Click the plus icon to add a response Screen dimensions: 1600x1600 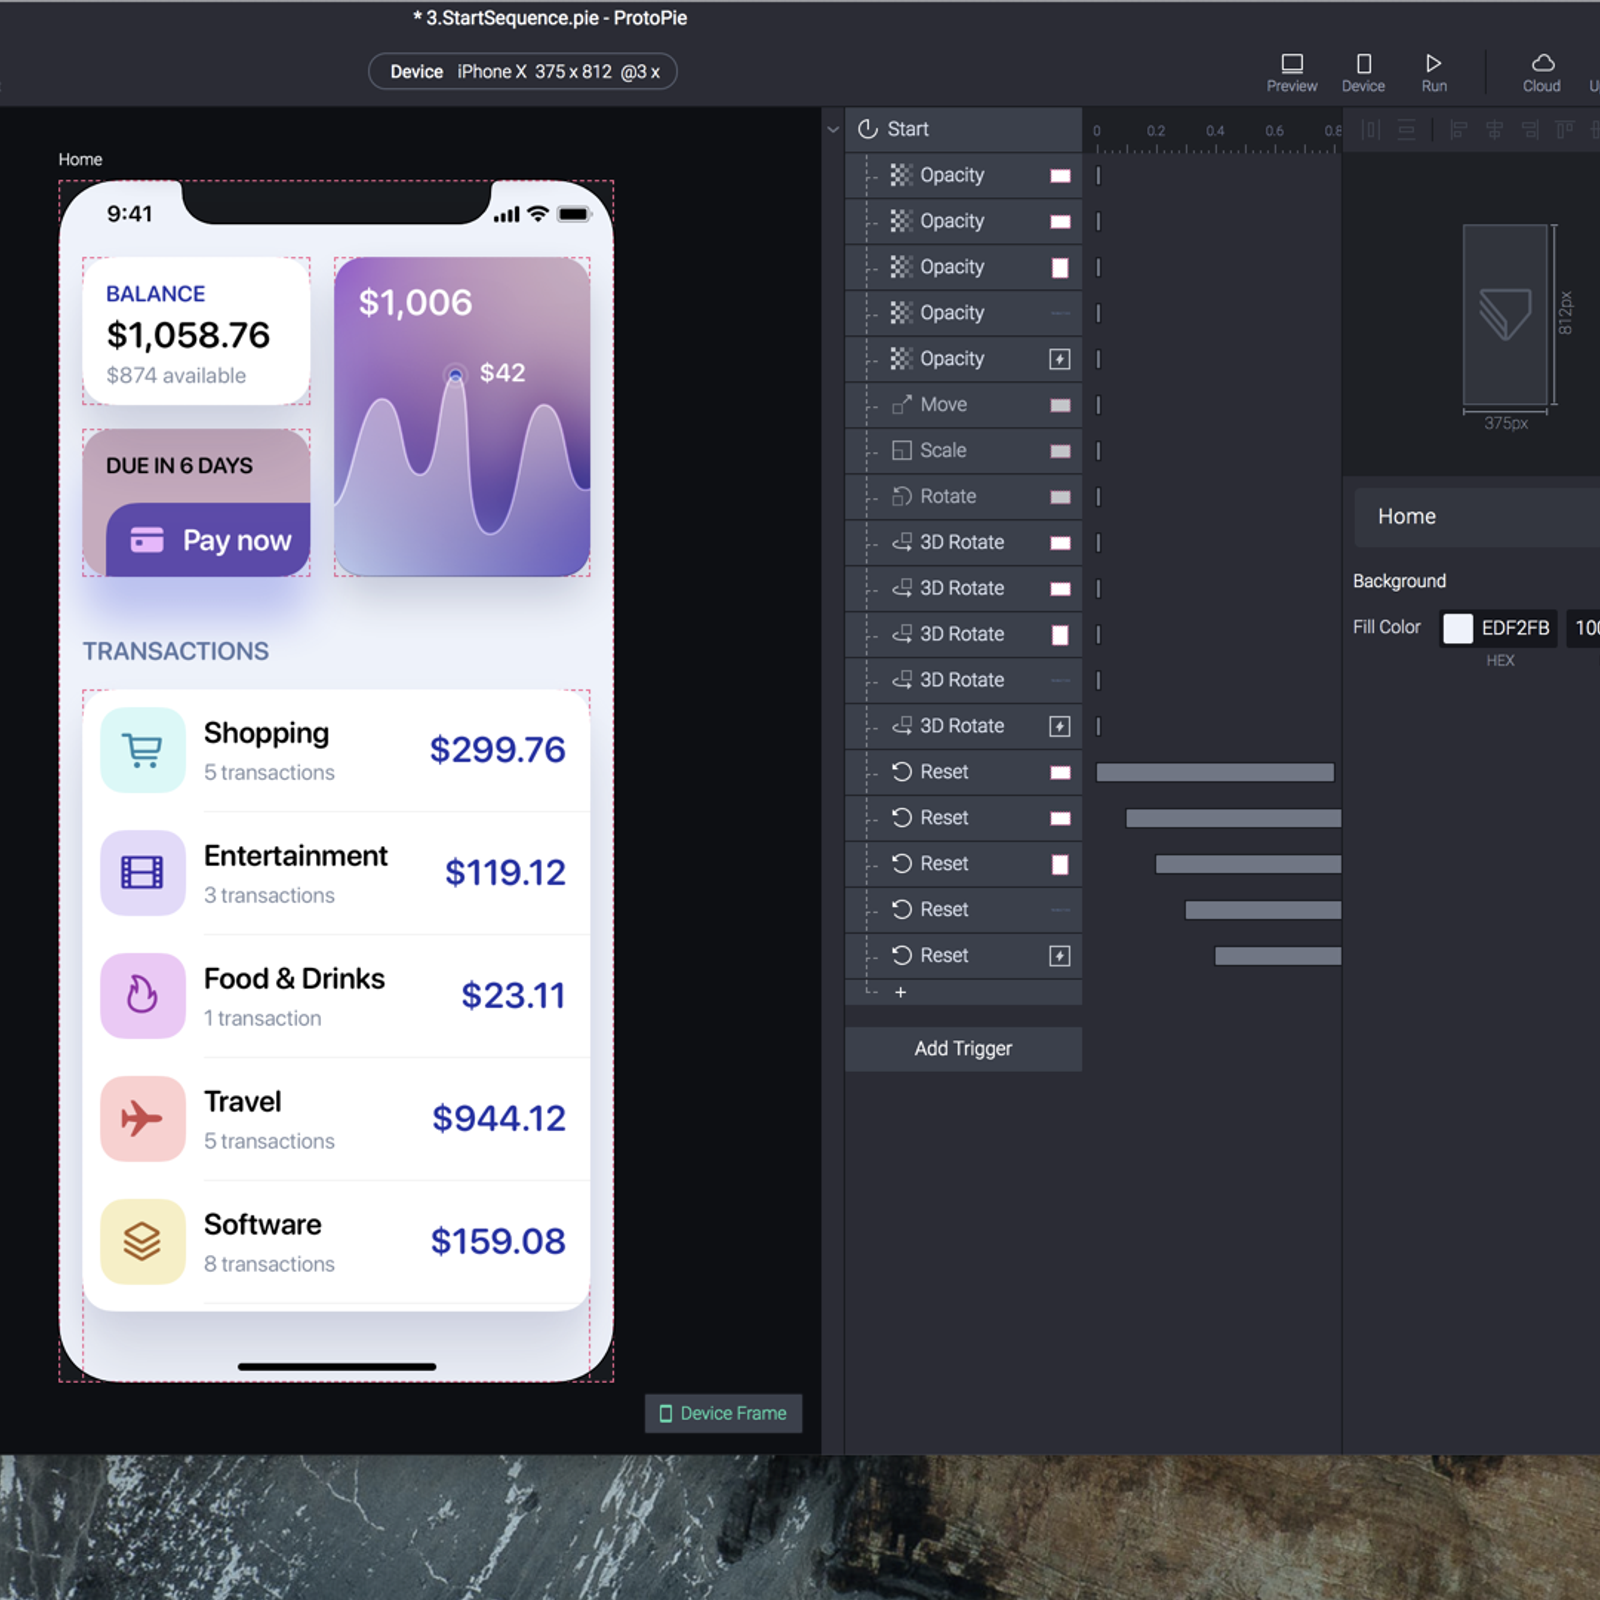point(900,992)
